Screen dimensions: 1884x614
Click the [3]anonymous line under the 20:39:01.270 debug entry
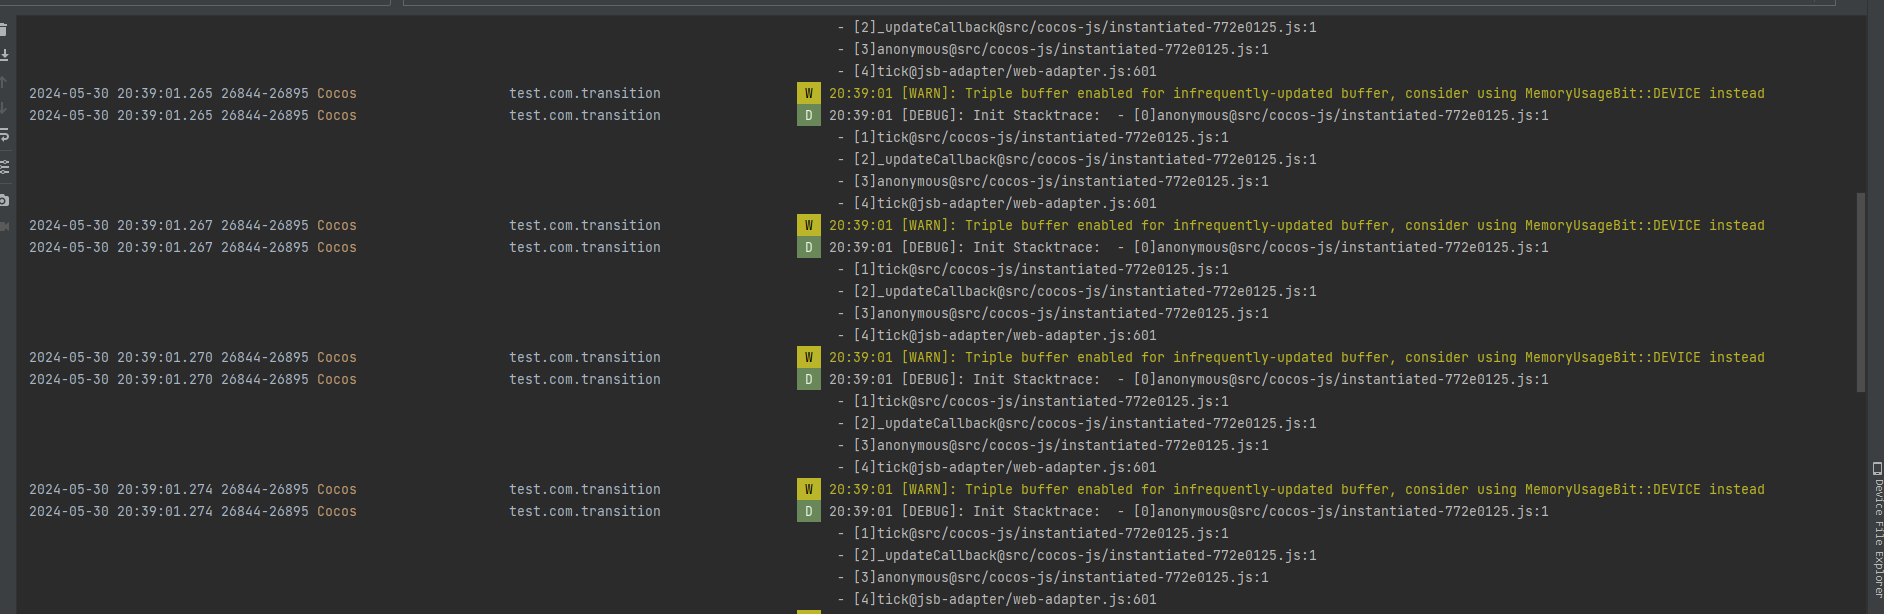click(1053, 445)
